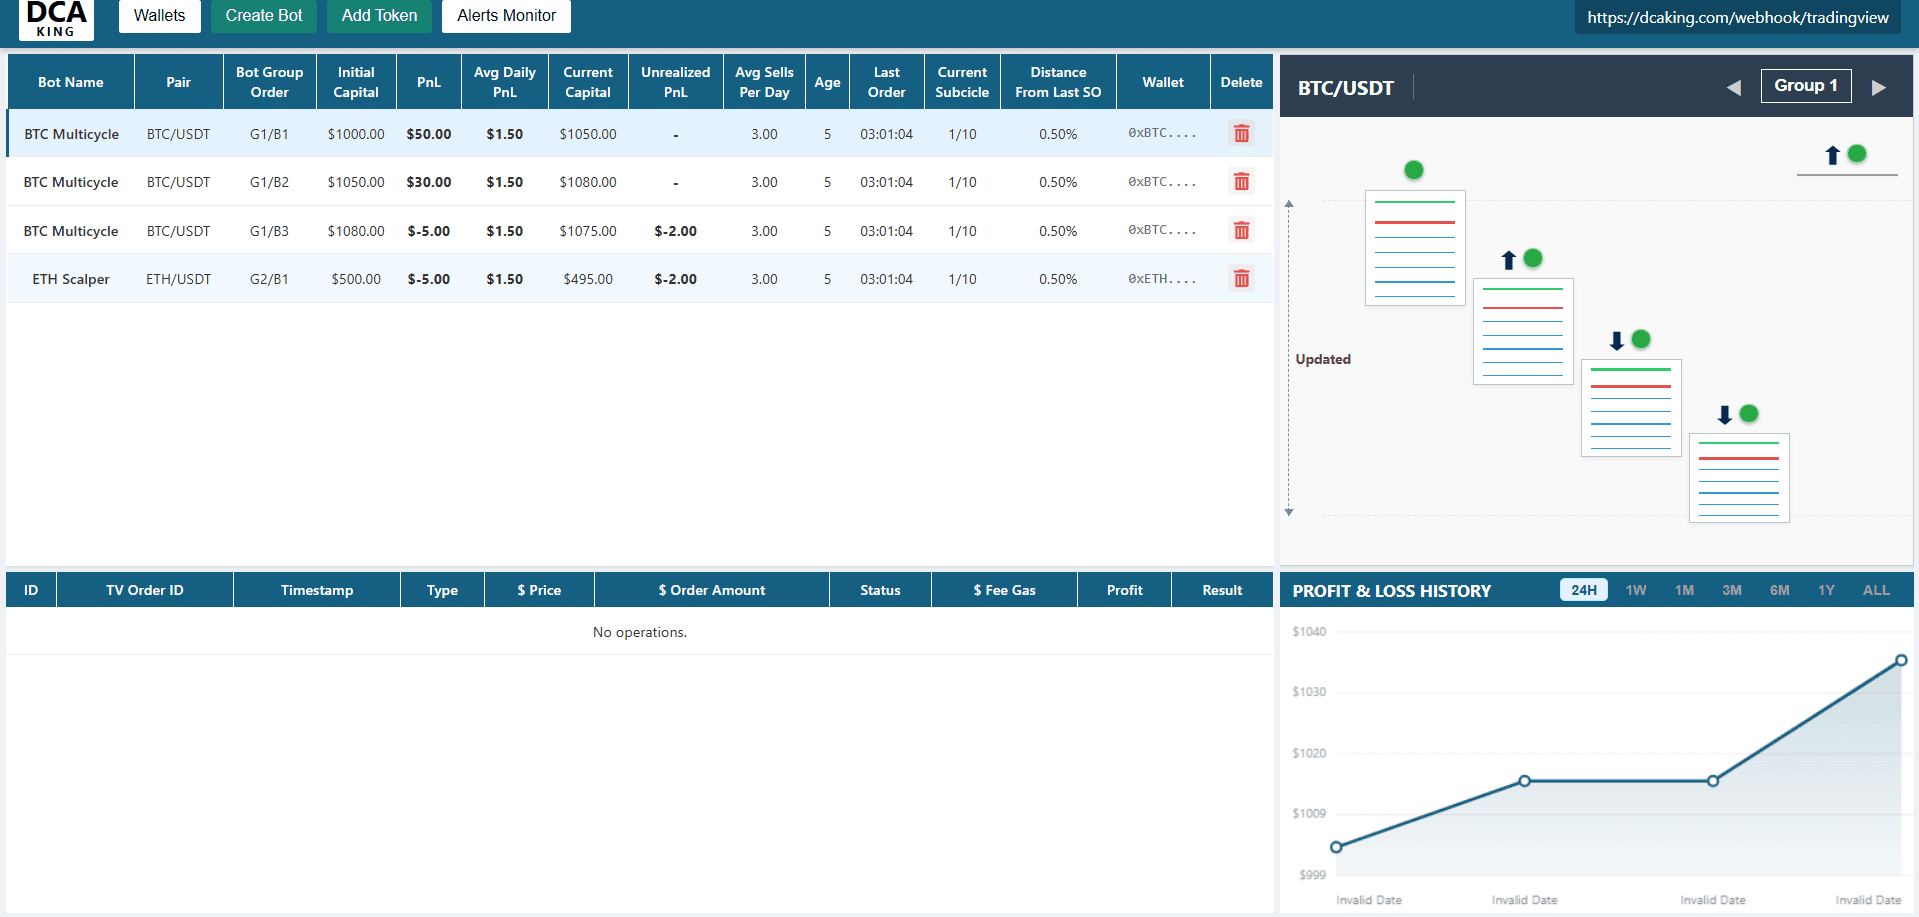Open the second order card thumbnail
The image size is (1919, 917).
(1523, 331)
